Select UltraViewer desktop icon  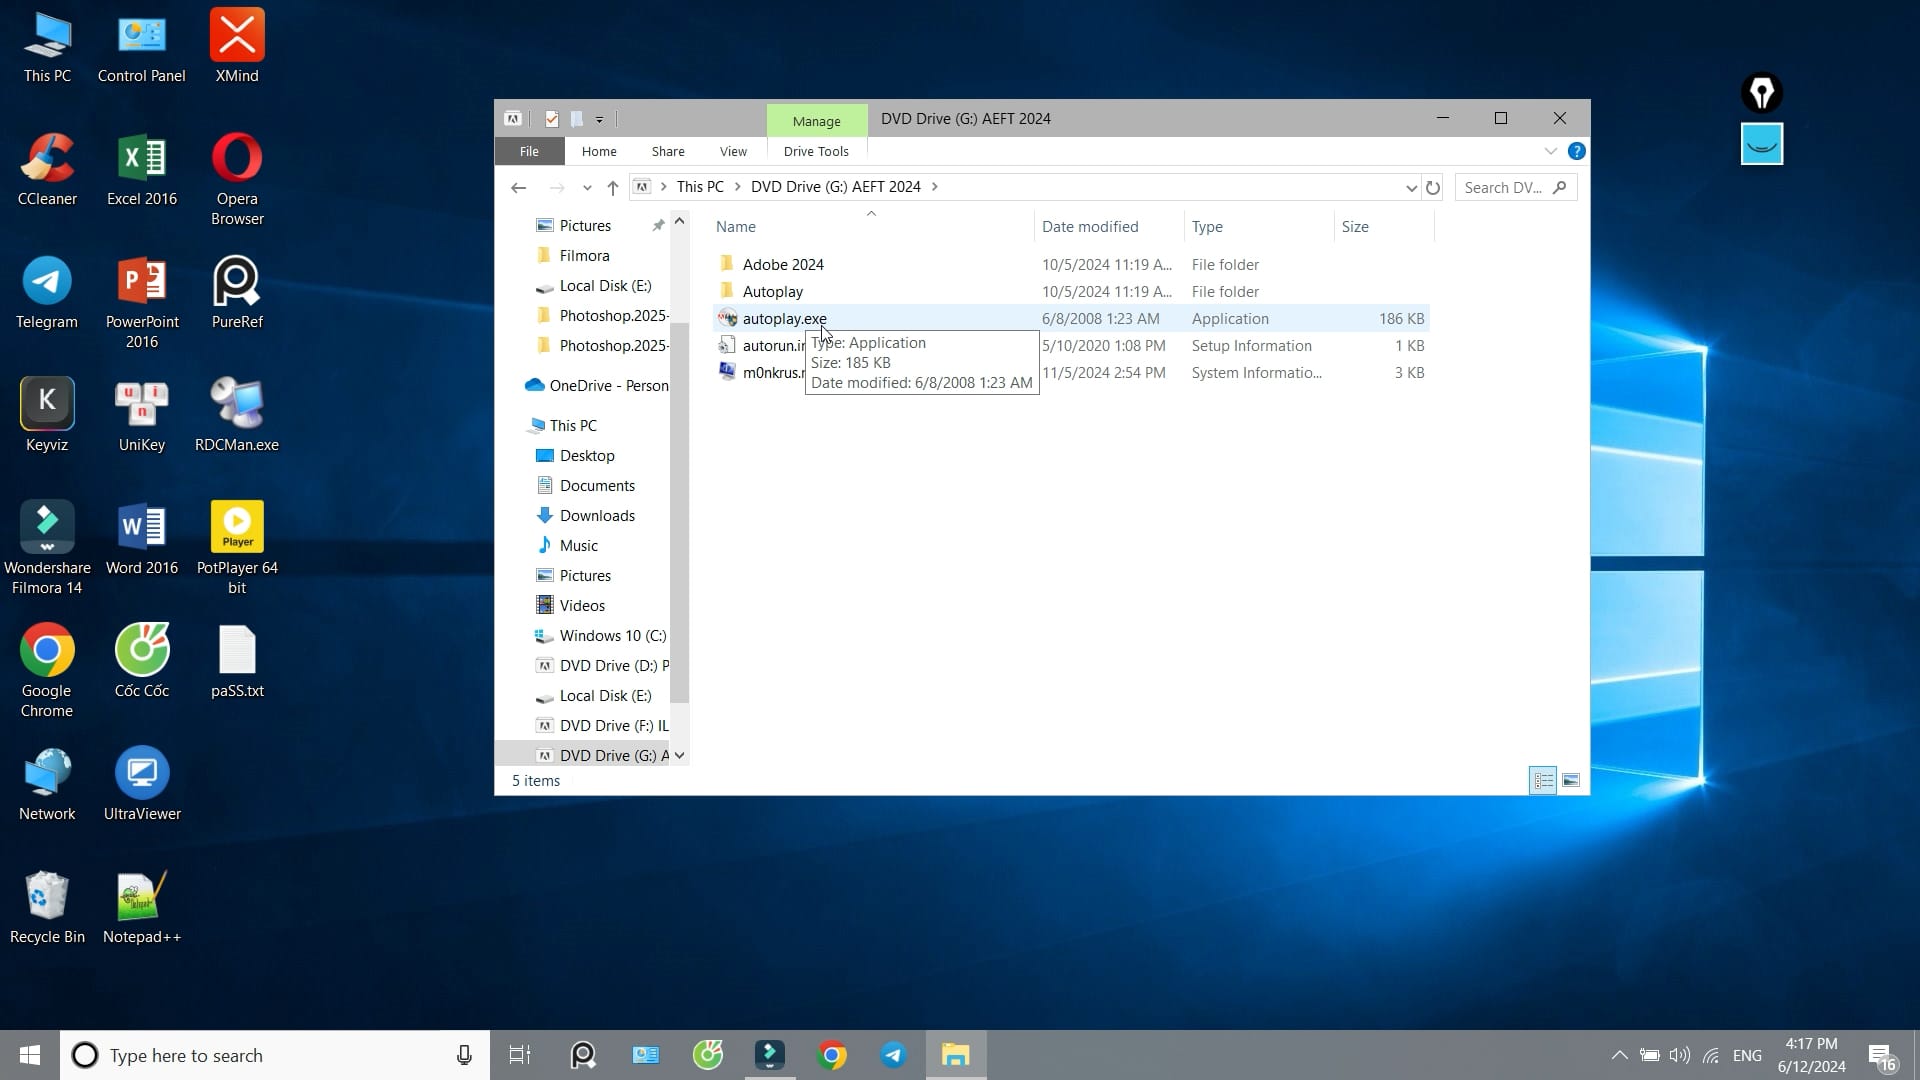(x=142, y=784)
